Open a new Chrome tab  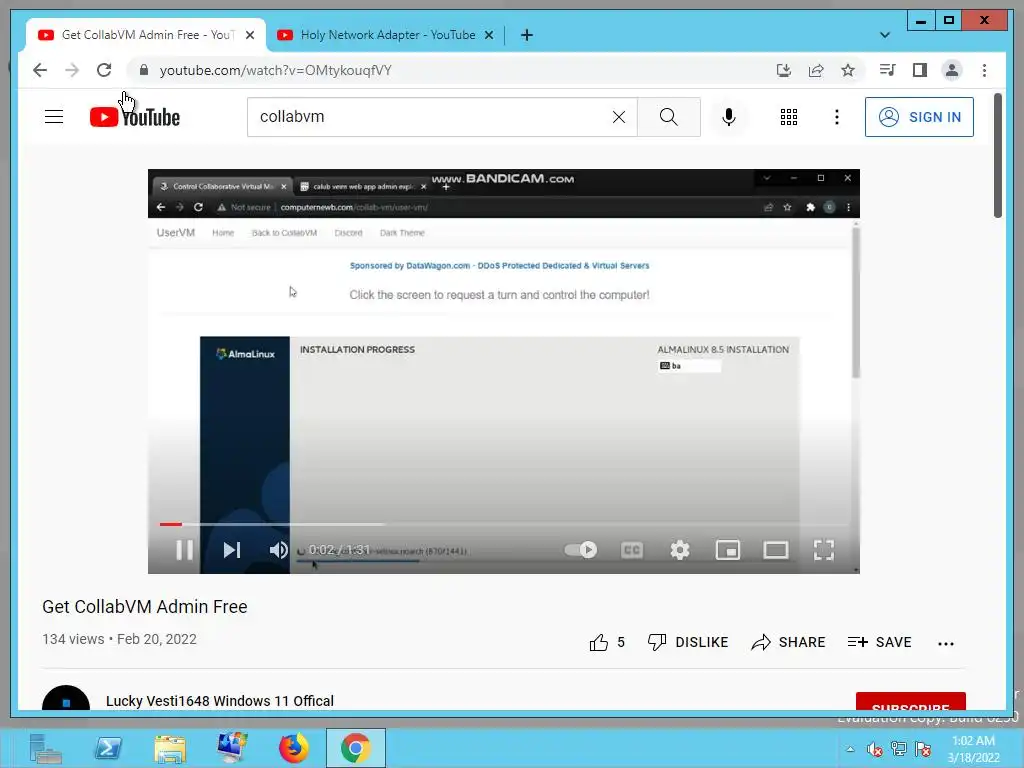coord(526,35)
